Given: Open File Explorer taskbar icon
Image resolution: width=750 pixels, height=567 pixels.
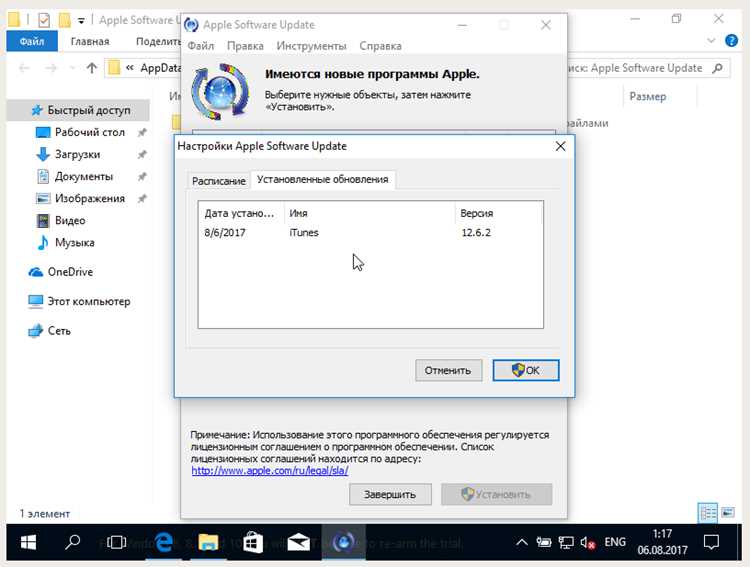Looking at the screenshot, I should tap(209, 543).
